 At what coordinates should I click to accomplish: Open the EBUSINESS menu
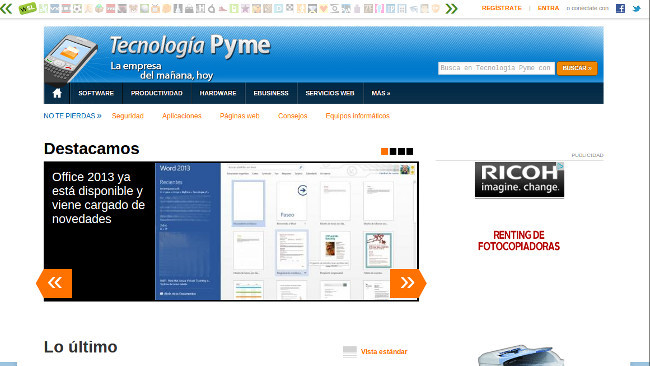(x=271, y=93)
